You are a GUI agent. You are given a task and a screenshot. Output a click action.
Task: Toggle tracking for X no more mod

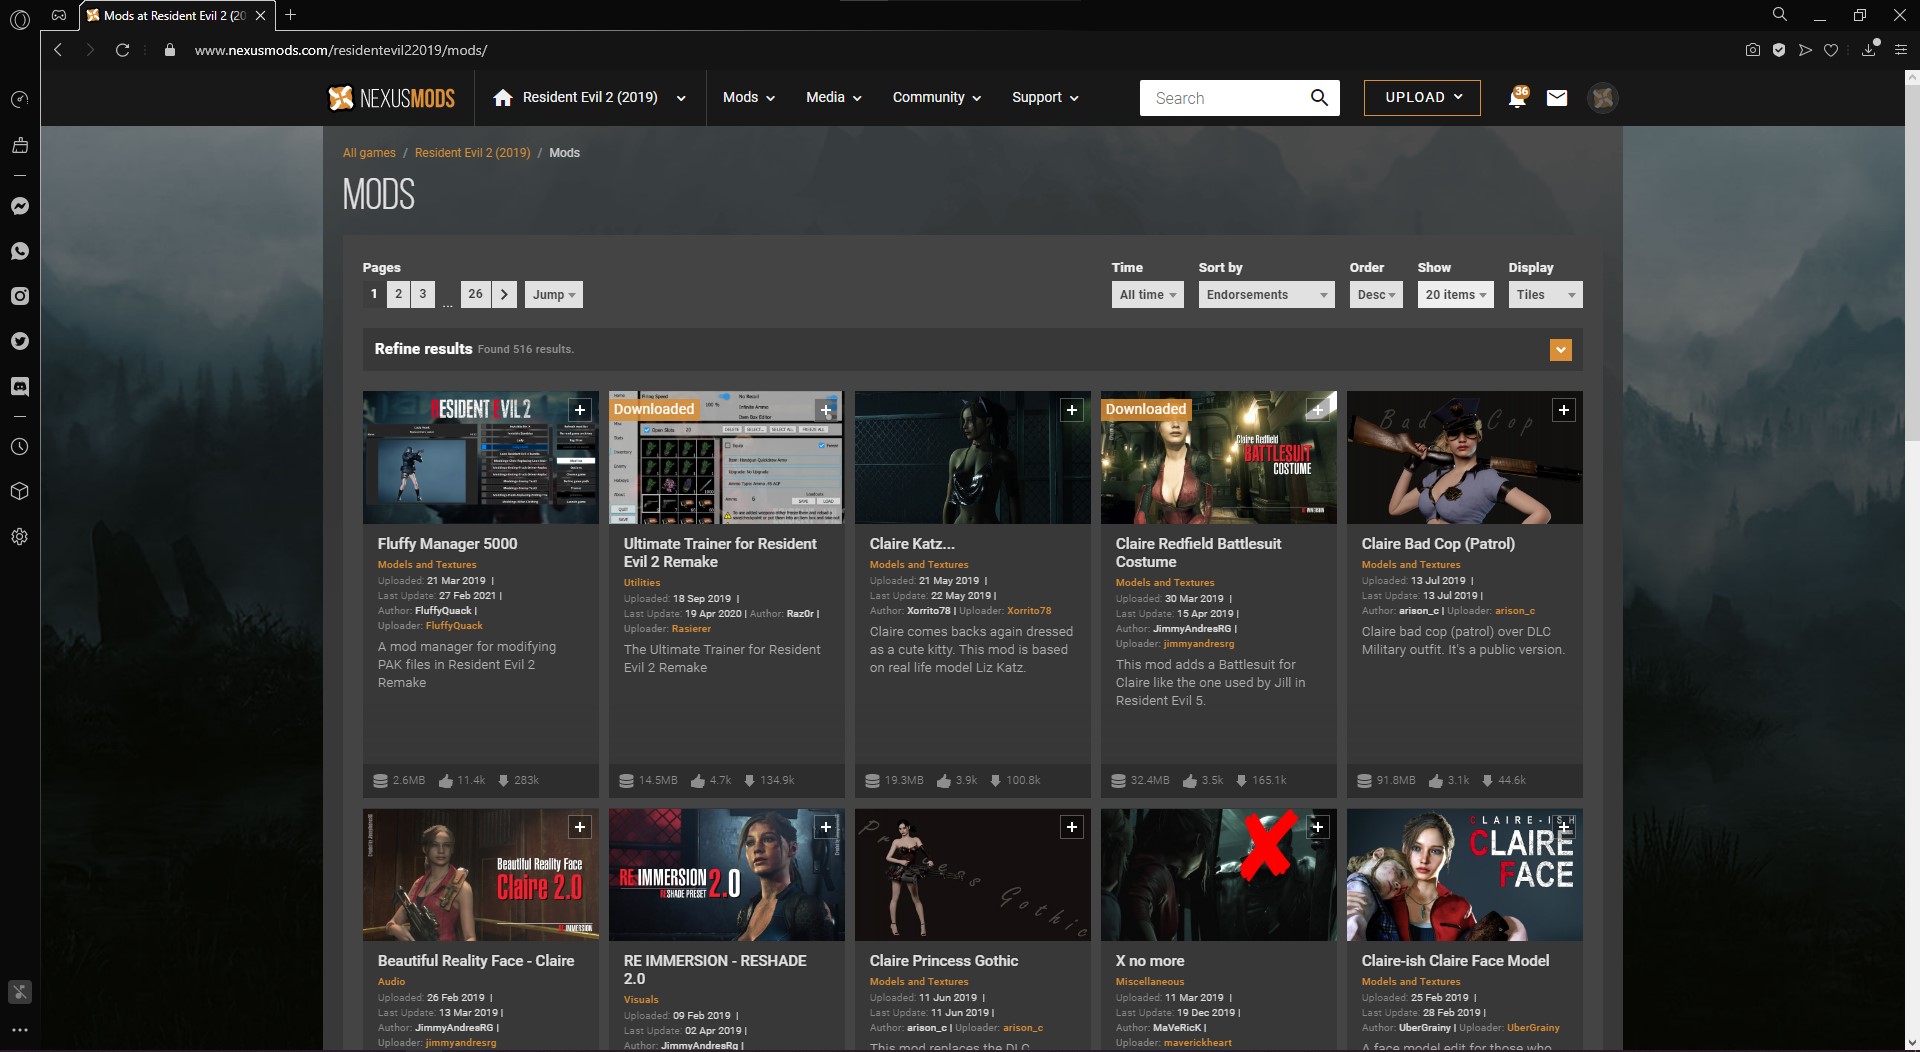[x=1318, y=827]
